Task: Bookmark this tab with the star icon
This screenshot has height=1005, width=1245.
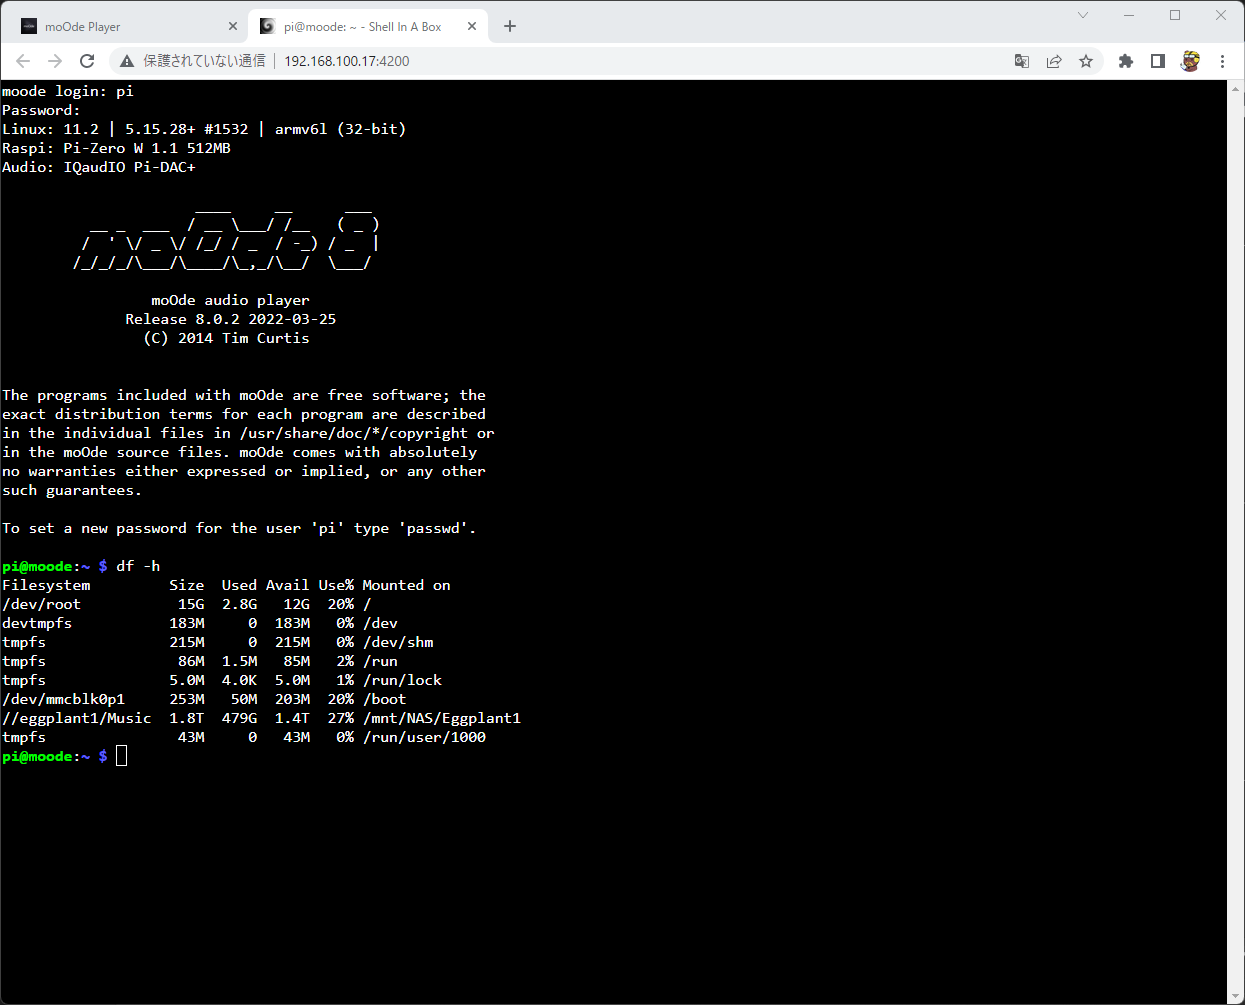Action: 1086,61
